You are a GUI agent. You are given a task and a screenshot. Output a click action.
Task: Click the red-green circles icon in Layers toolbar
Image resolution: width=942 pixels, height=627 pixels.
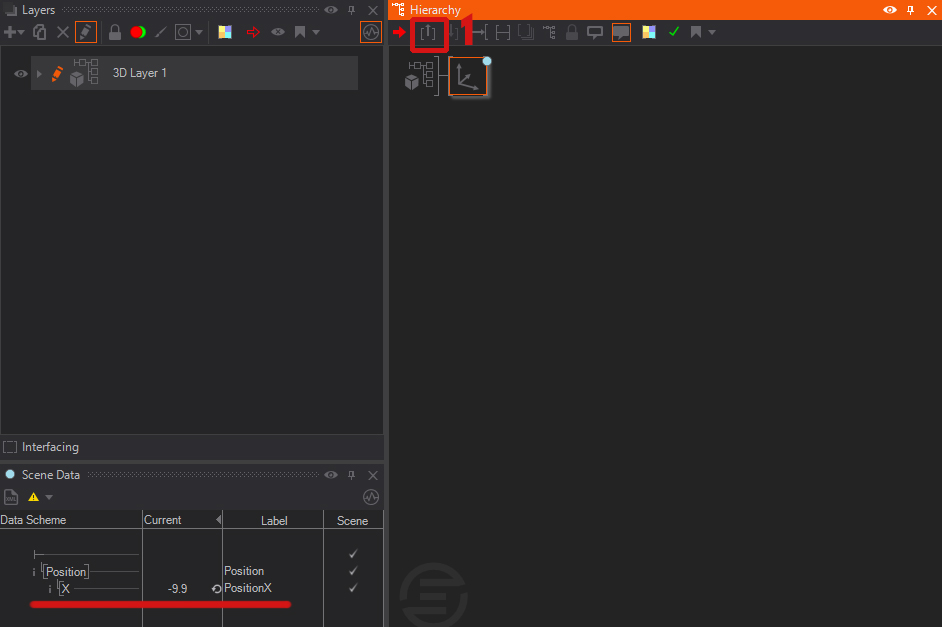pyautogui.click(x=138, y=32)
